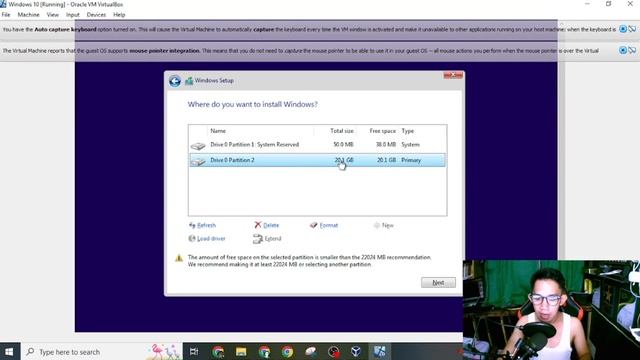The height and width of the screenshot is (360, 640).
Task: Click the System type cell
Action: 410,145
